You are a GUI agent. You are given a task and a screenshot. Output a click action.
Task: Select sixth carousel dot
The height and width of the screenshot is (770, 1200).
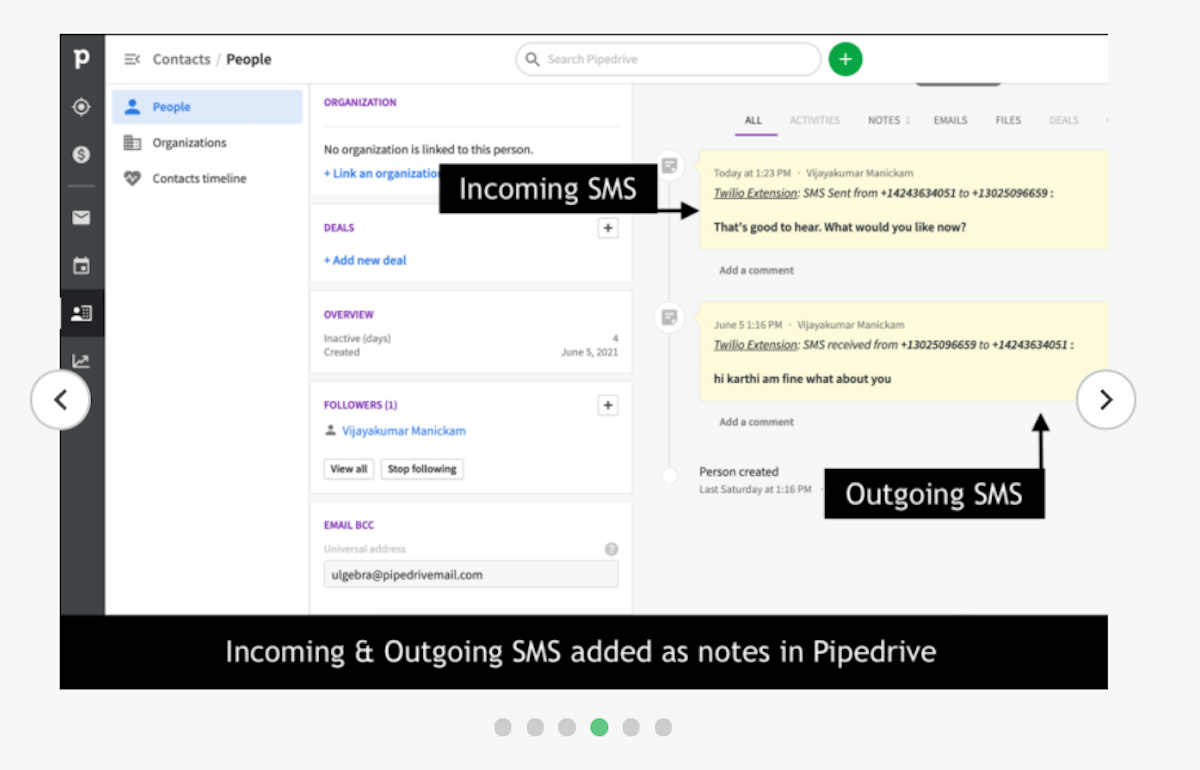tap(663, 727)
